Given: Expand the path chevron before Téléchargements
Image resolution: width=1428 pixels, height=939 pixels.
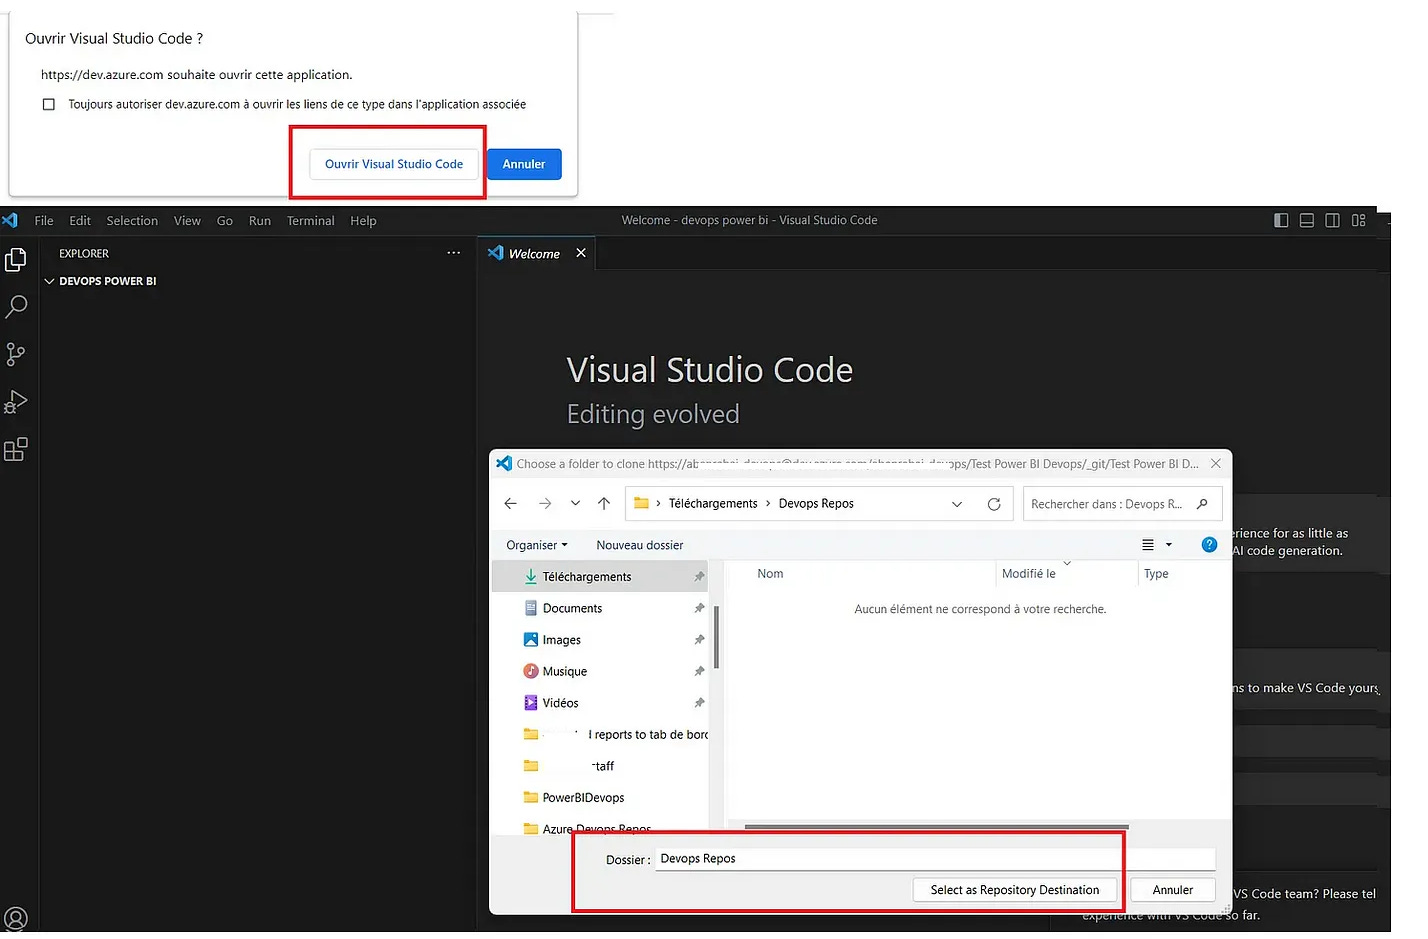Looking at the screenshot, I should [658, 504].
